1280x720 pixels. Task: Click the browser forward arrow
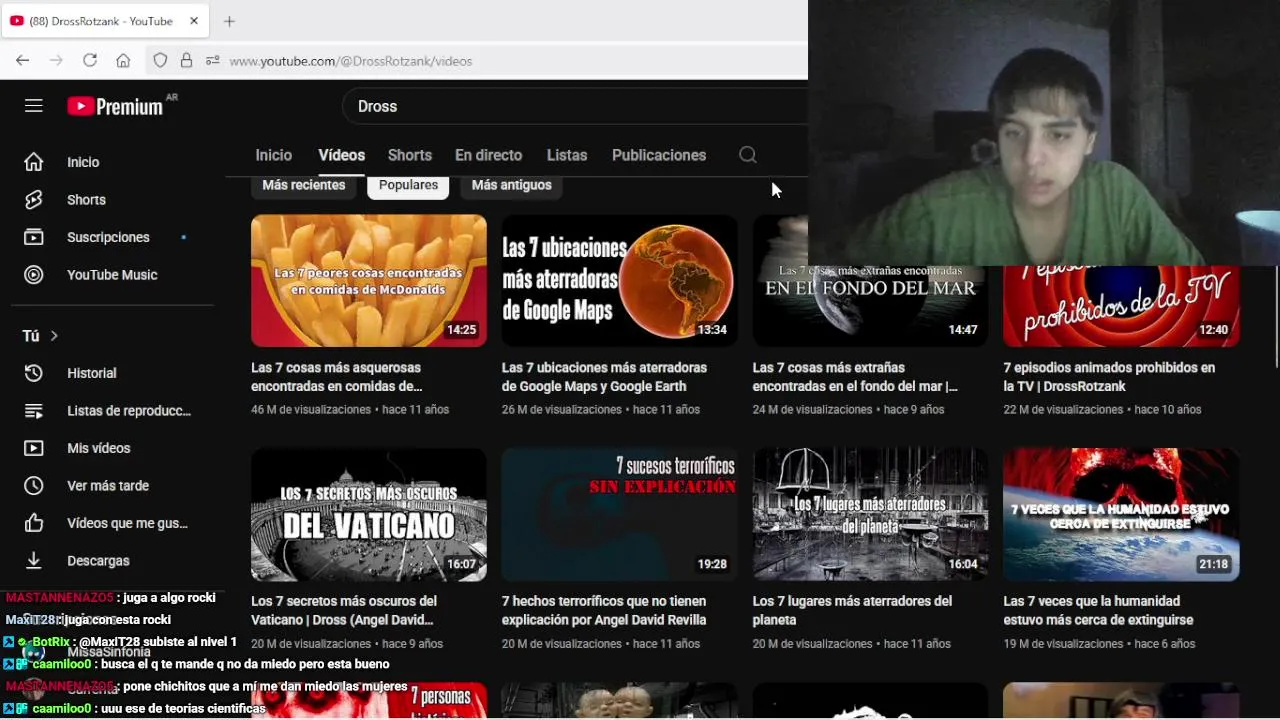(x=56, y=61)
